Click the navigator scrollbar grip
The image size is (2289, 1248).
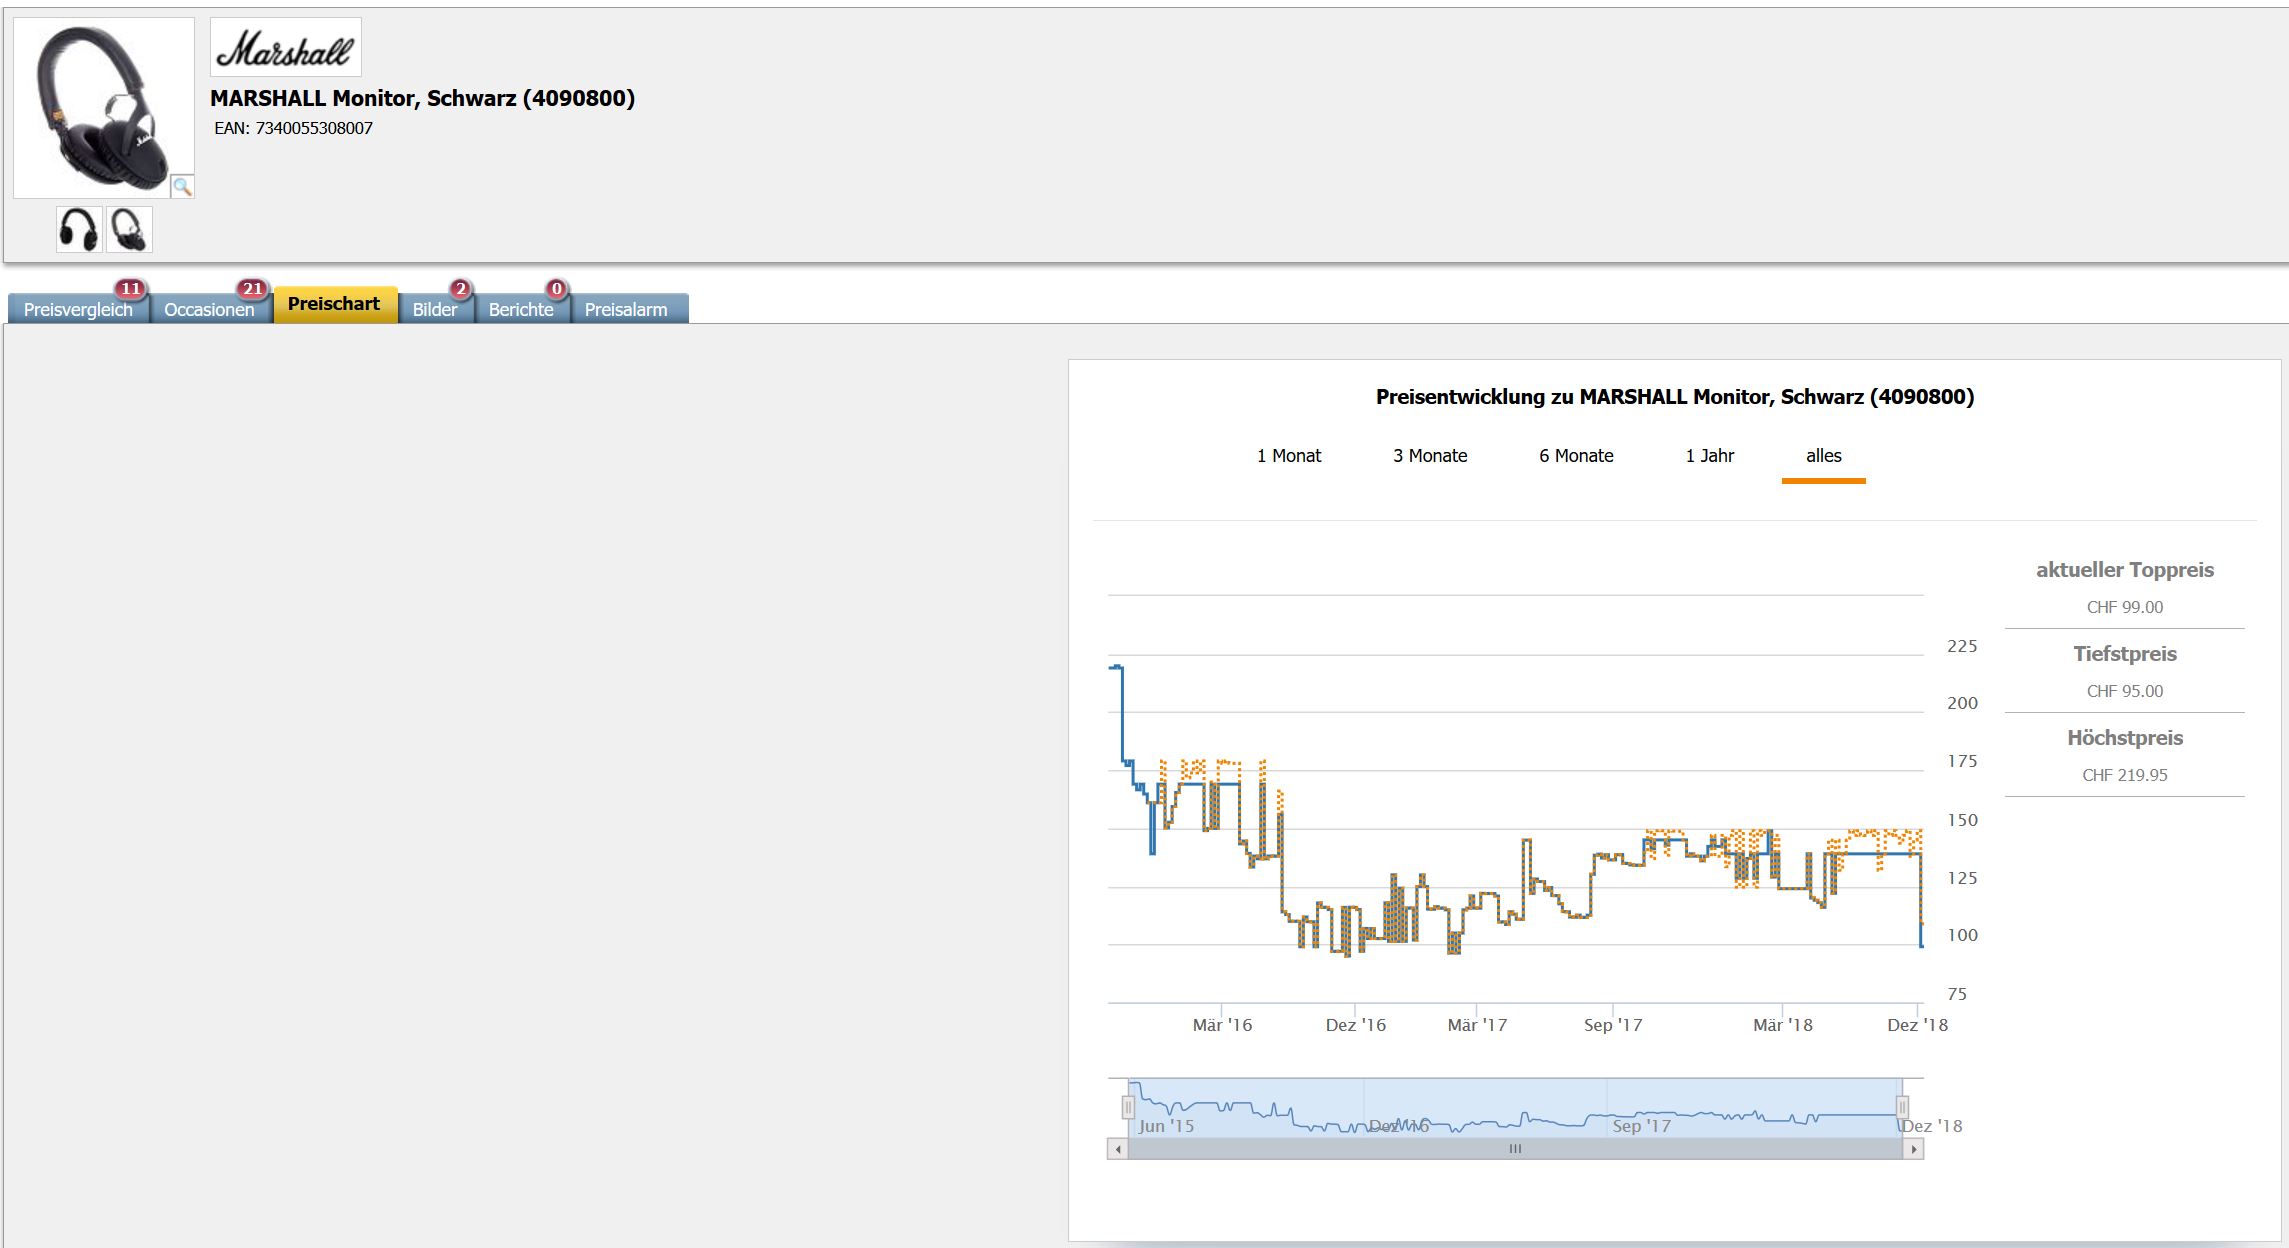click(x=1515, y=1149)
